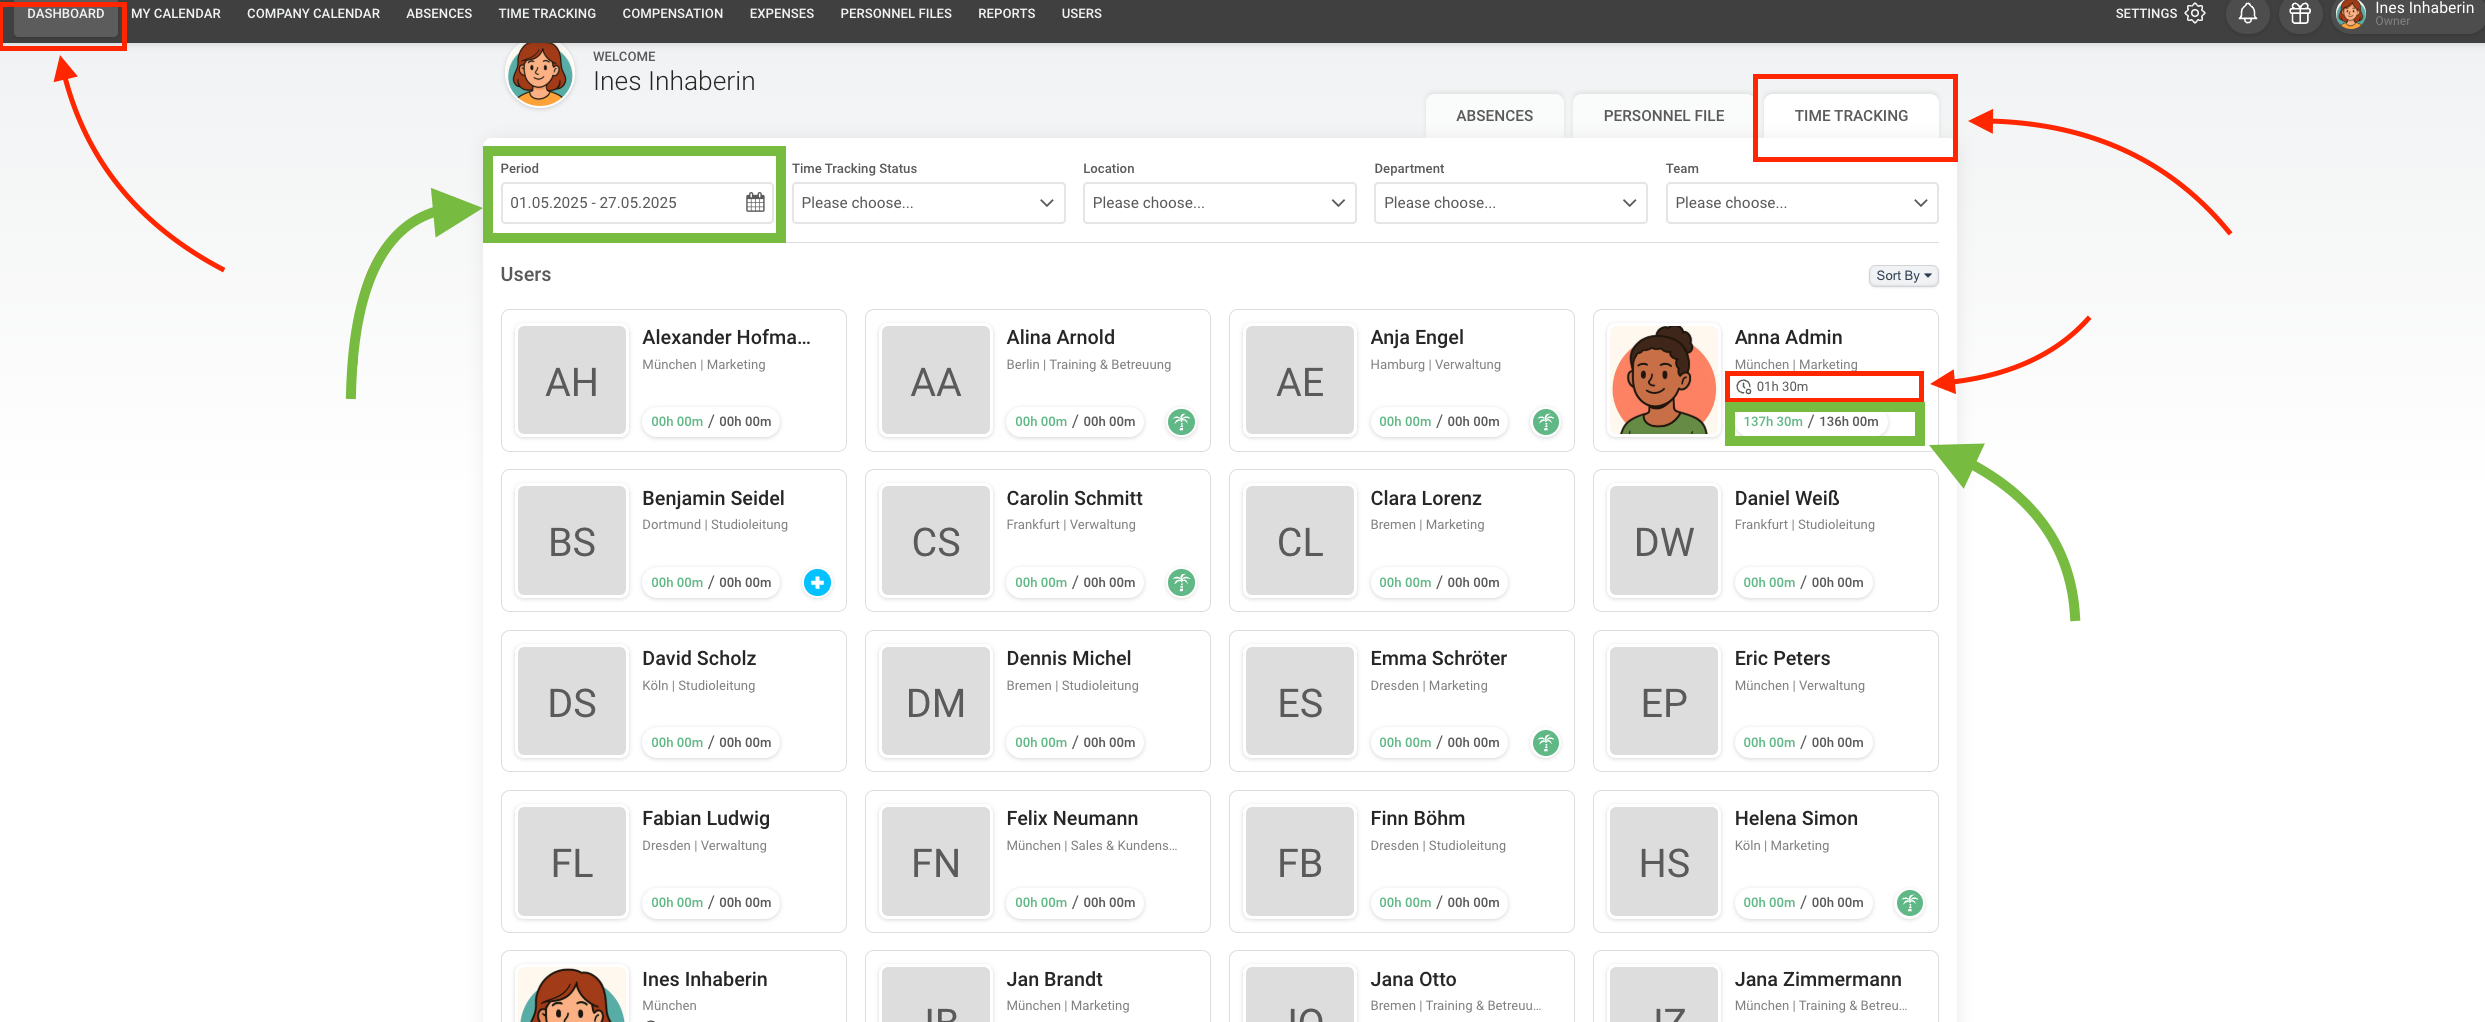Click palm tree absence icon on Anja Engel
The height and width of the screenshot is (1022, 2485).
click(1545, 422)
